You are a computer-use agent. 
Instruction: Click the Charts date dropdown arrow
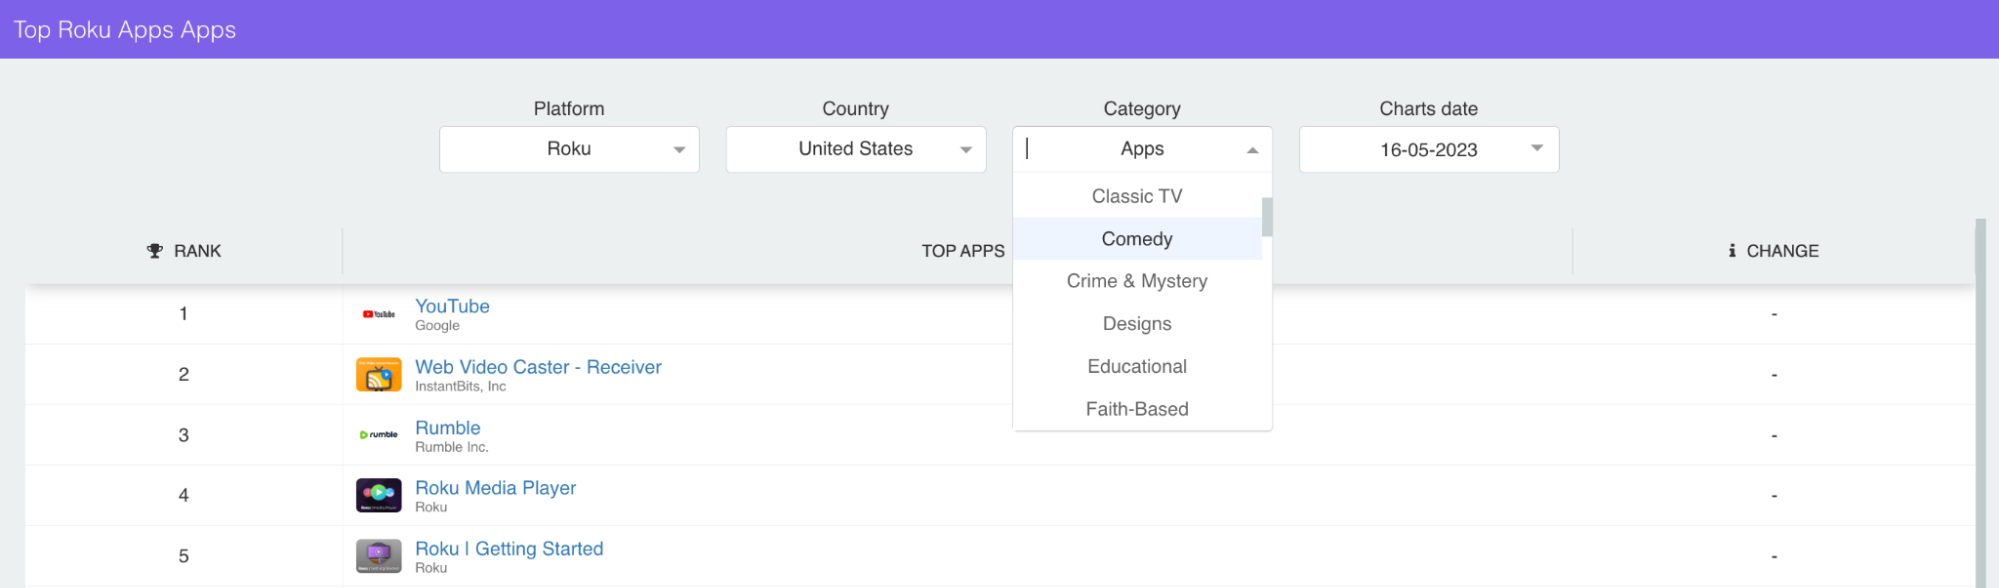tap(1537, 148)
